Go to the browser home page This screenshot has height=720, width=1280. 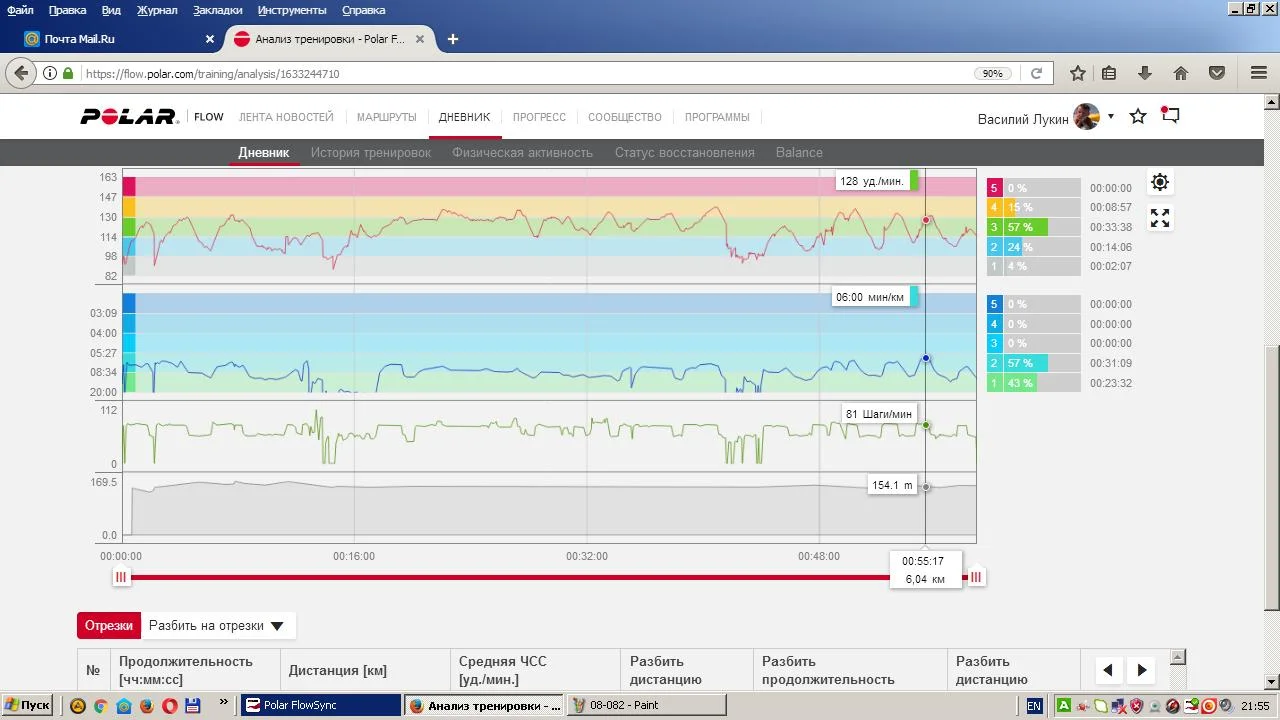tap(1181, 73)
